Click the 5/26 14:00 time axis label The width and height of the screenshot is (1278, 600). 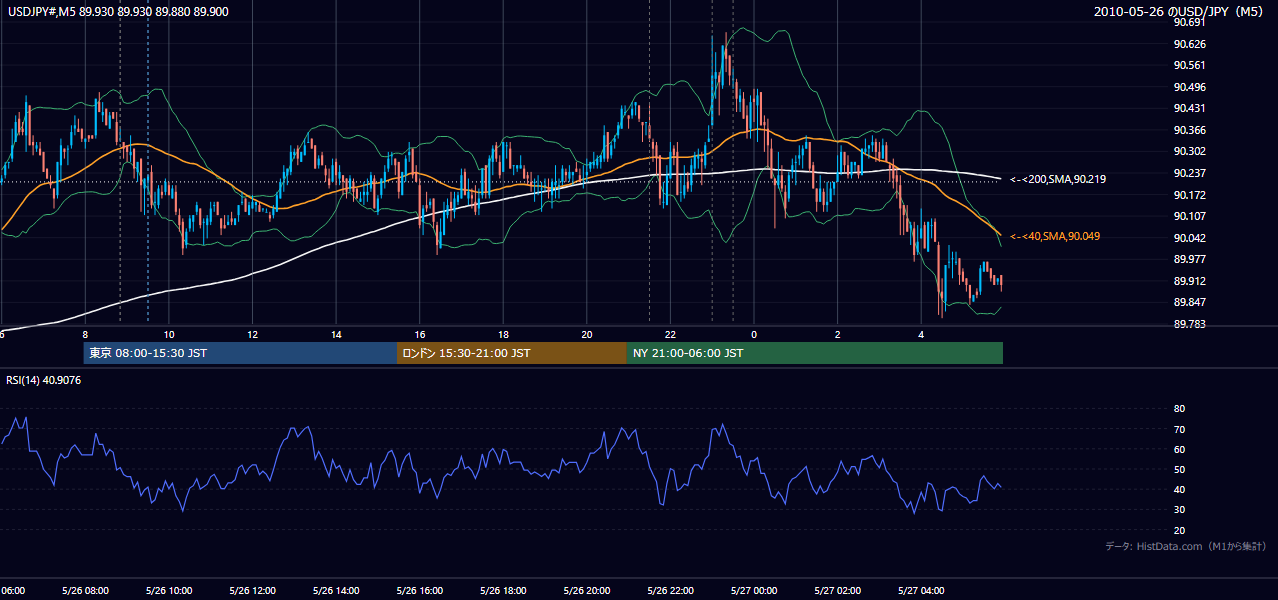[336, 591]
